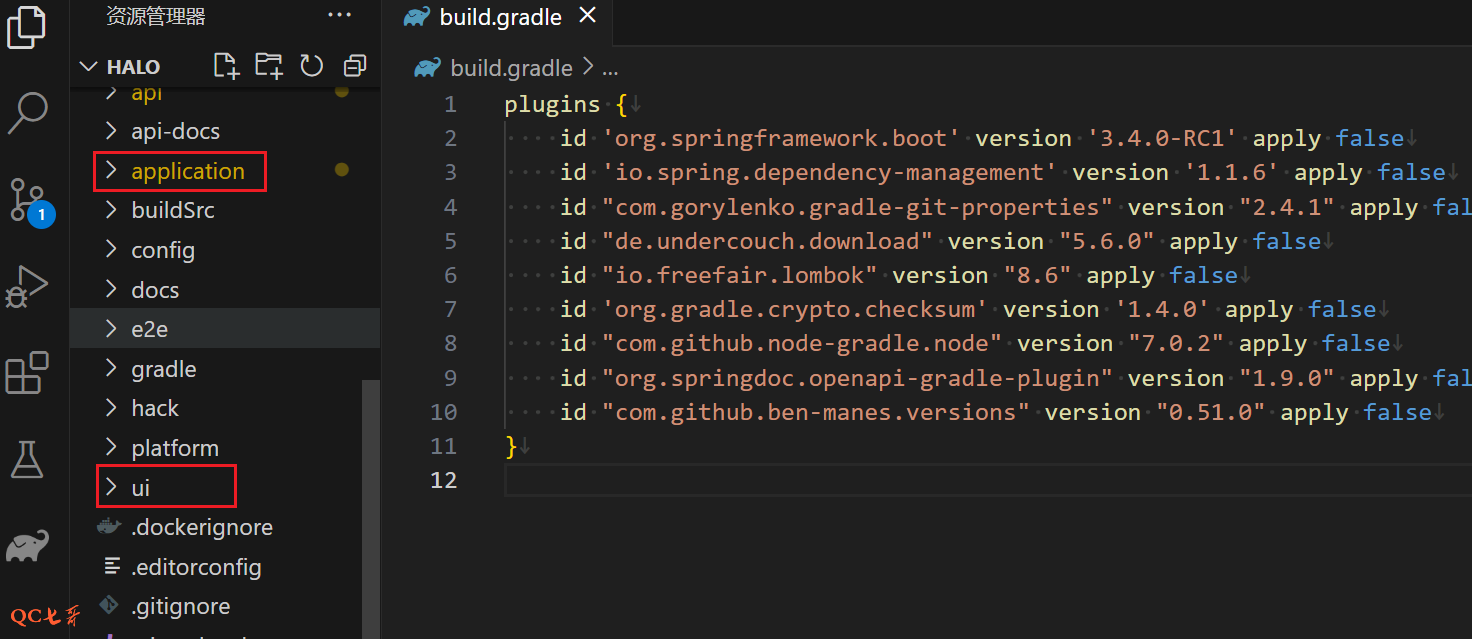
Task: Open the Explorer view in activity bar
Action: 27,26
